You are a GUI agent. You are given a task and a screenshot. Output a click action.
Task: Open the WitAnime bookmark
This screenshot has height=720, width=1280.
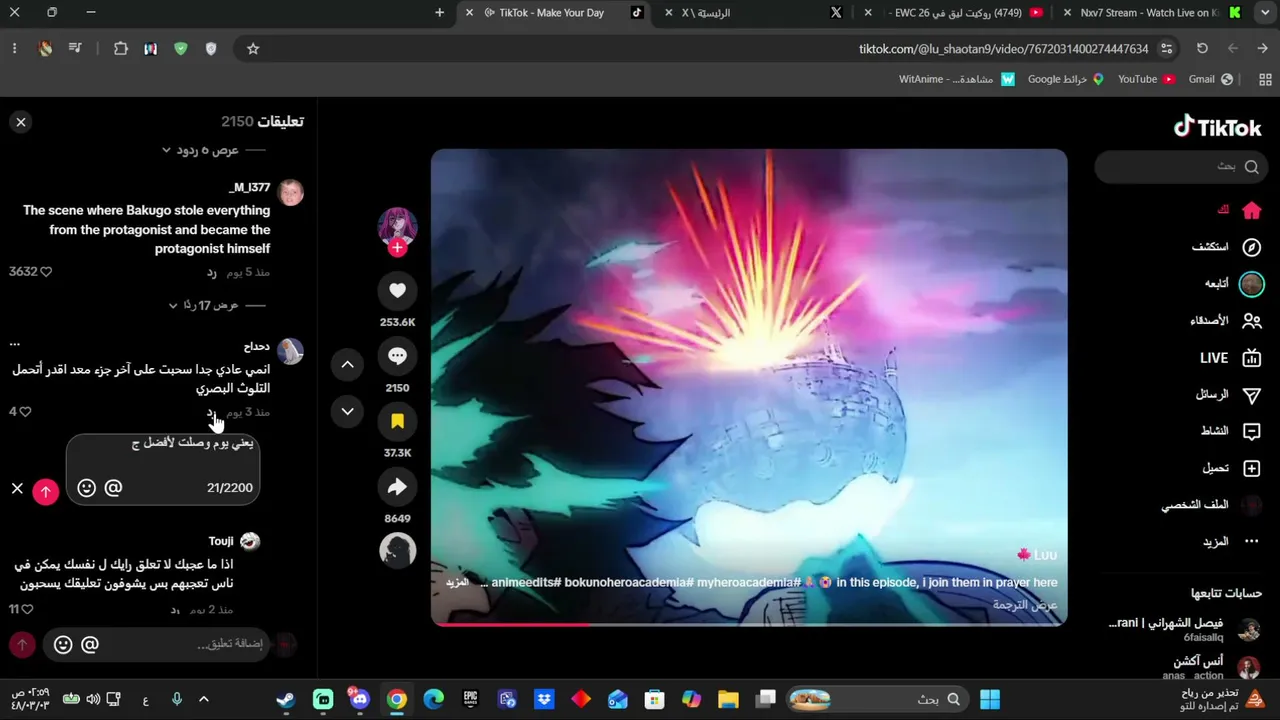(957, 79)
